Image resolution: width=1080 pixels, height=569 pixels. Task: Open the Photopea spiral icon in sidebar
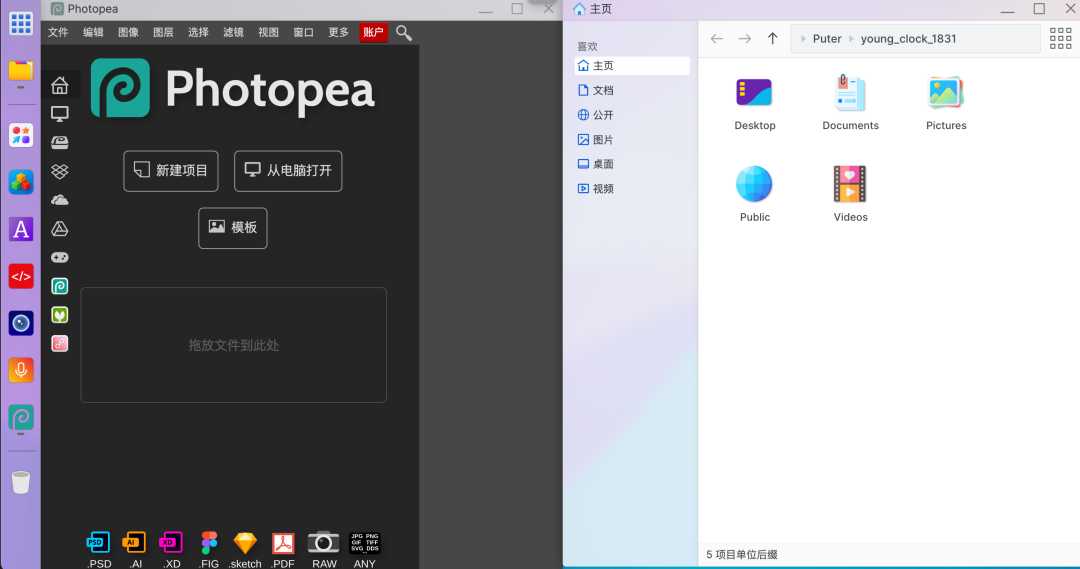tap(60, 286)
